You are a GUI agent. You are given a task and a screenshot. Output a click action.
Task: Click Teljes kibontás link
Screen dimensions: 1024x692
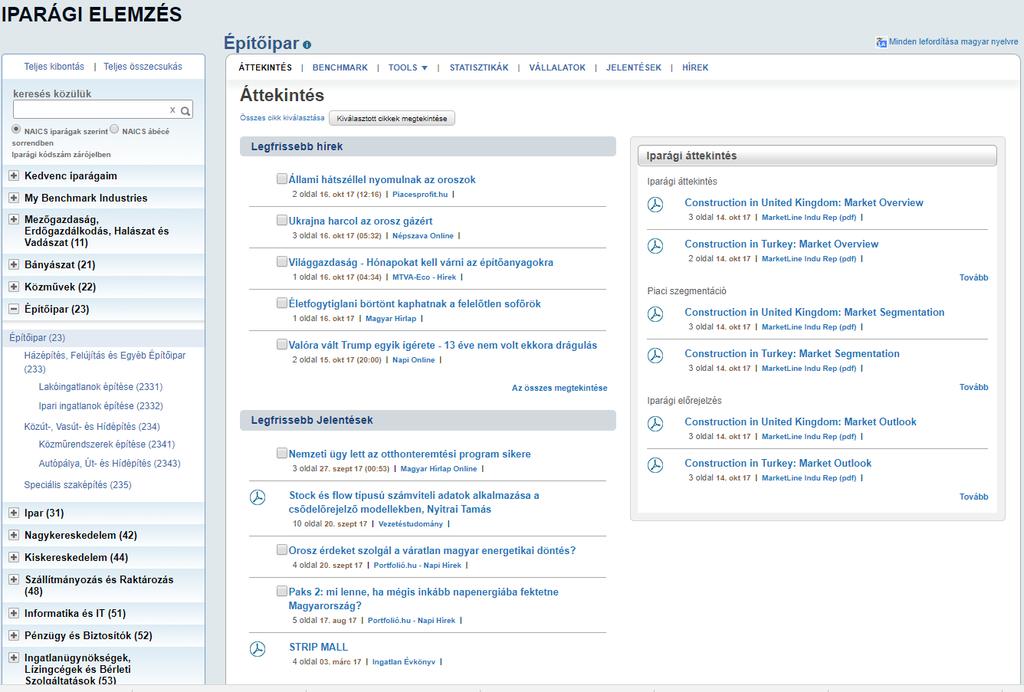[x=54, y=67]
